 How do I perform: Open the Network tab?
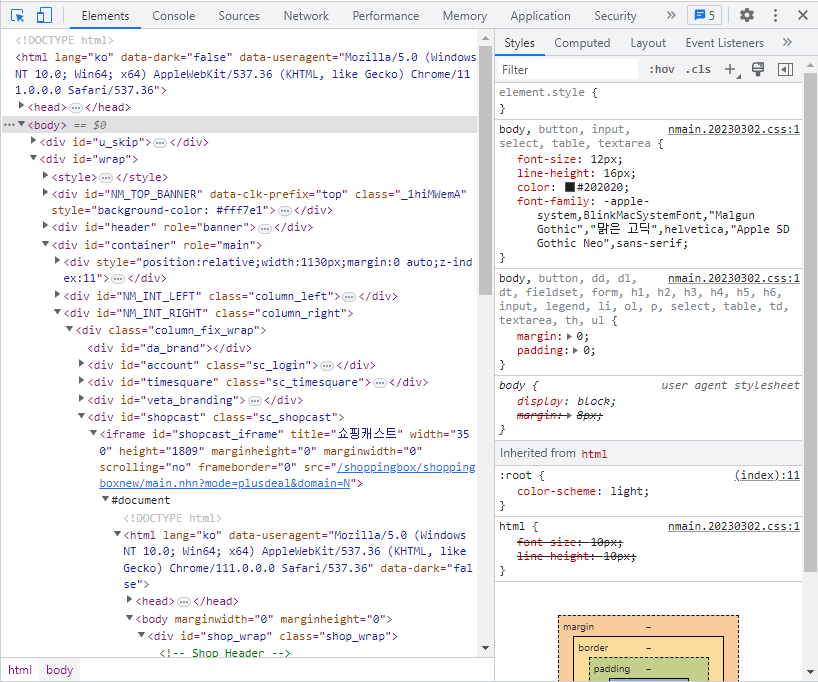pos(306,16)
